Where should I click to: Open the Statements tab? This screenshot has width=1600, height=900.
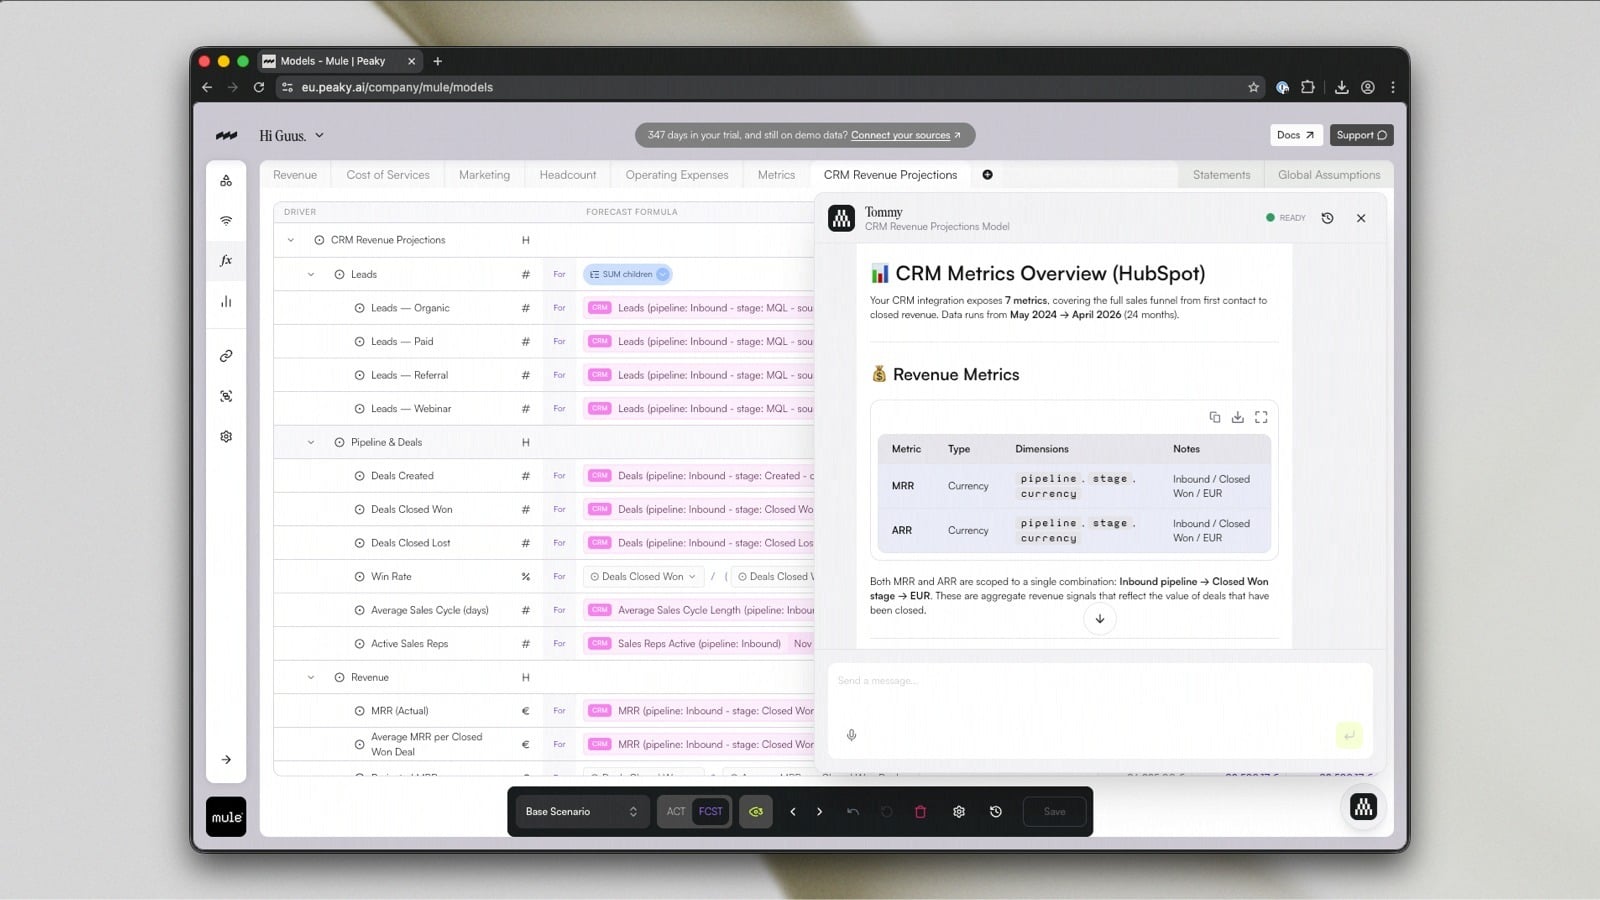1221,175
